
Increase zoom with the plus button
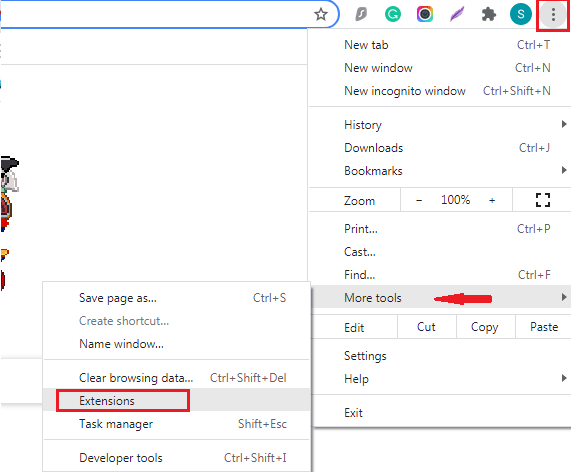[492, 200]
